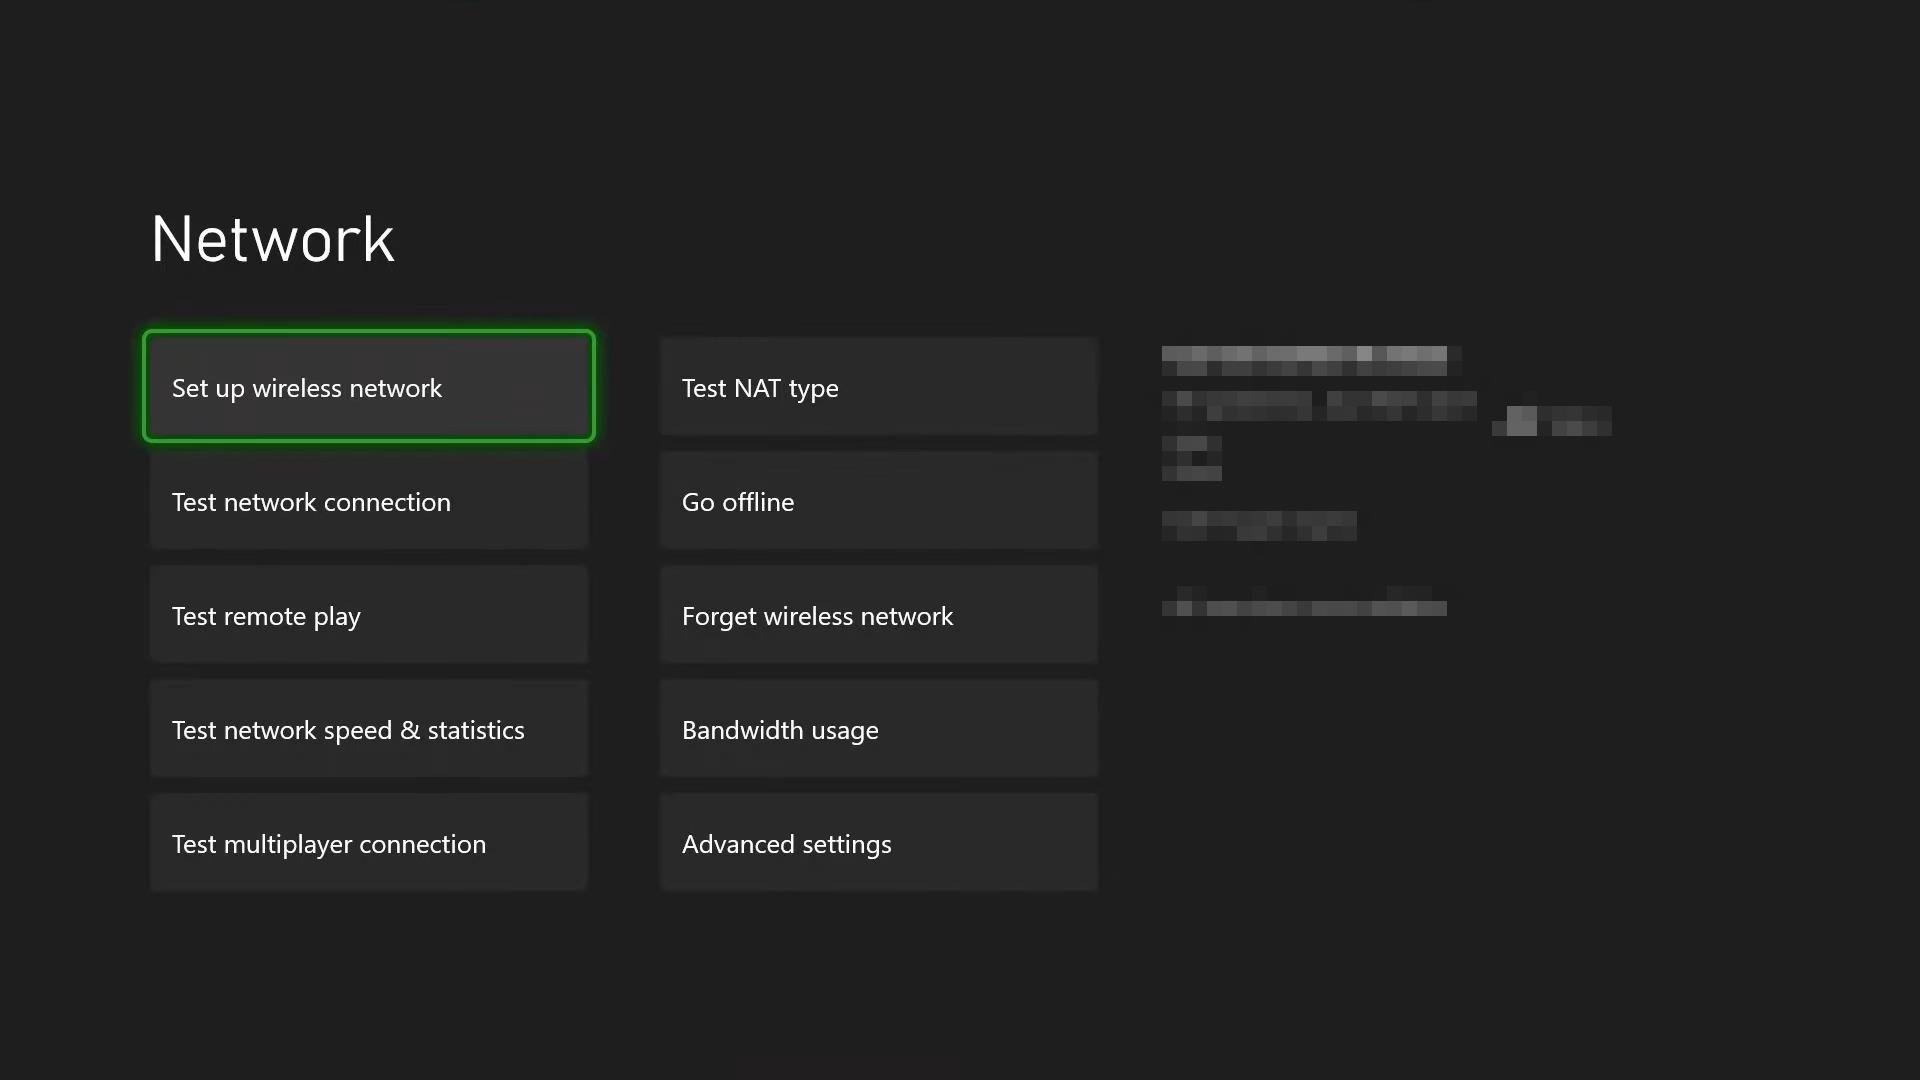Run Test multiplayer connection
The width and height of the screenshot is (1920, 1080).
[368, 843]
